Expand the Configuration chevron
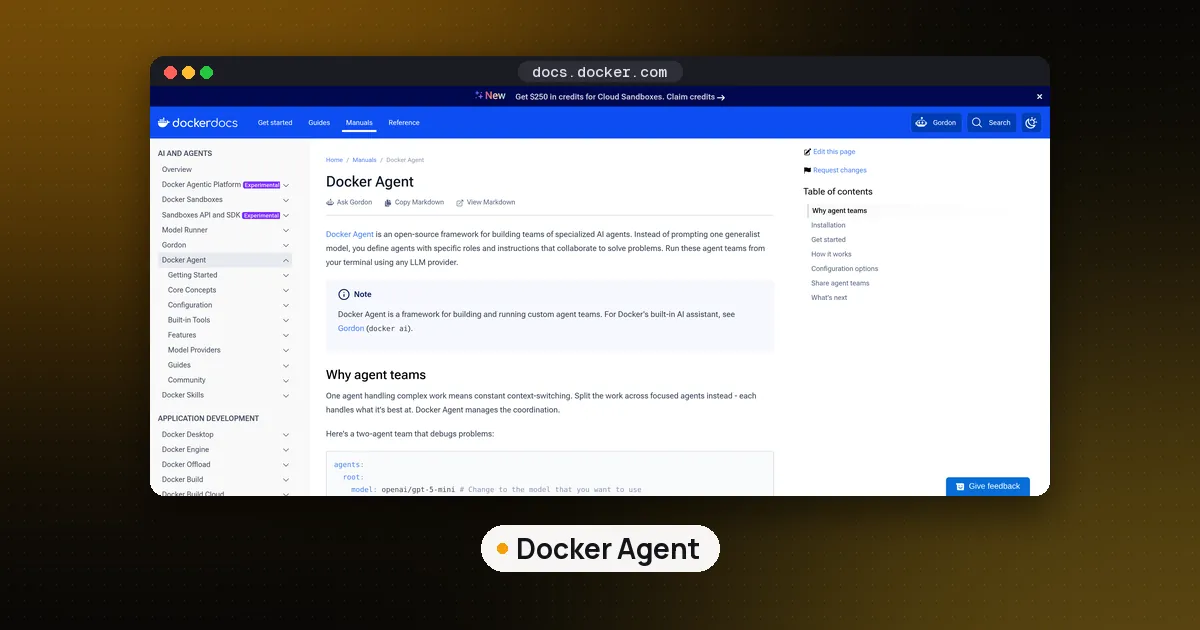This screenshot has height=630, width=1200. pos(286,305)
